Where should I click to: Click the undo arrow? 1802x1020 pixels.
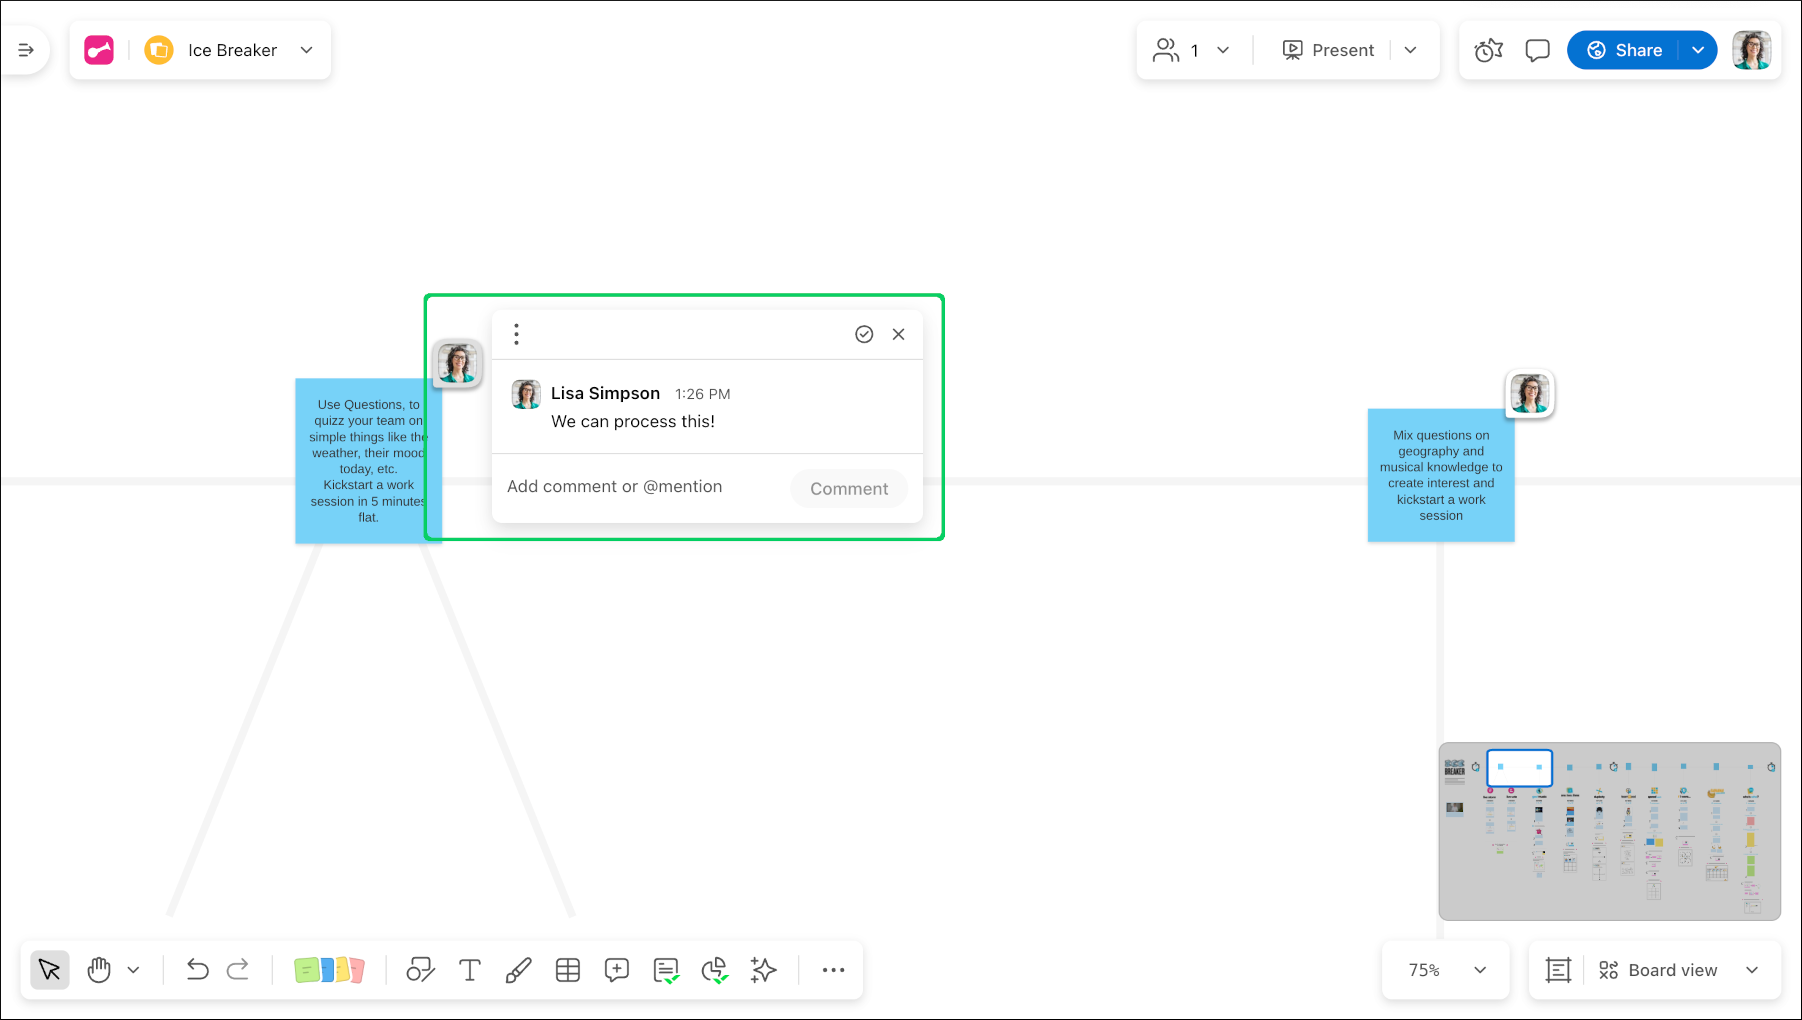pyautogui.click(x=197, y=970)
